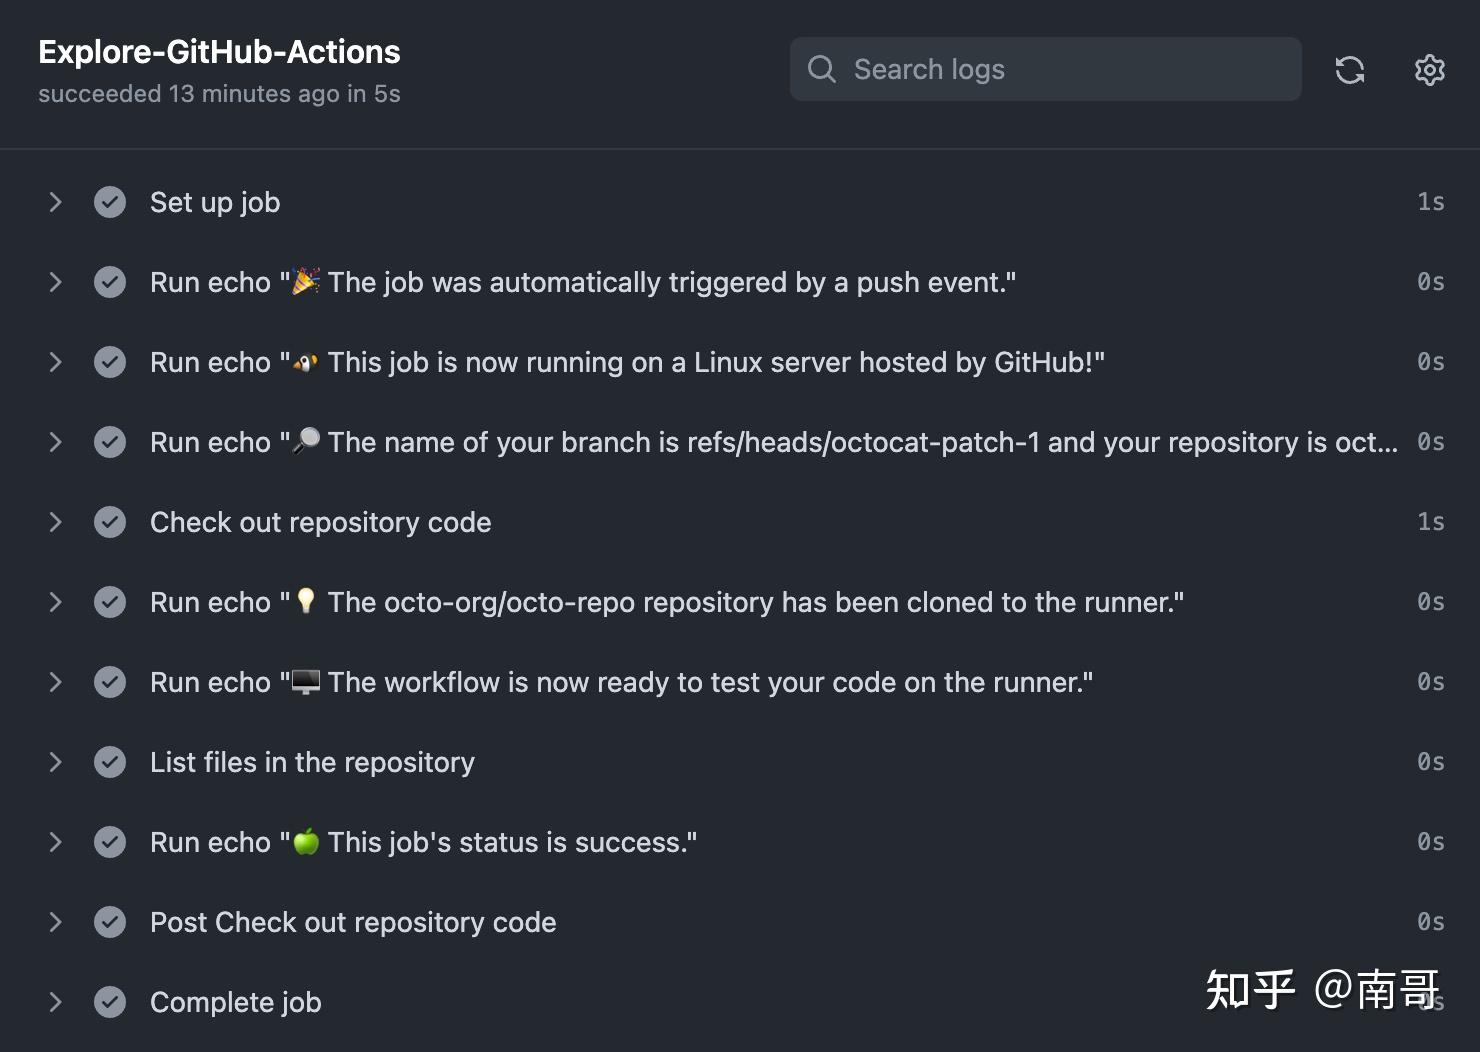The height and width of the screenshot is (1052, 1480).
Task: Expand the push event echo step
Action: [x=55, y=282]
